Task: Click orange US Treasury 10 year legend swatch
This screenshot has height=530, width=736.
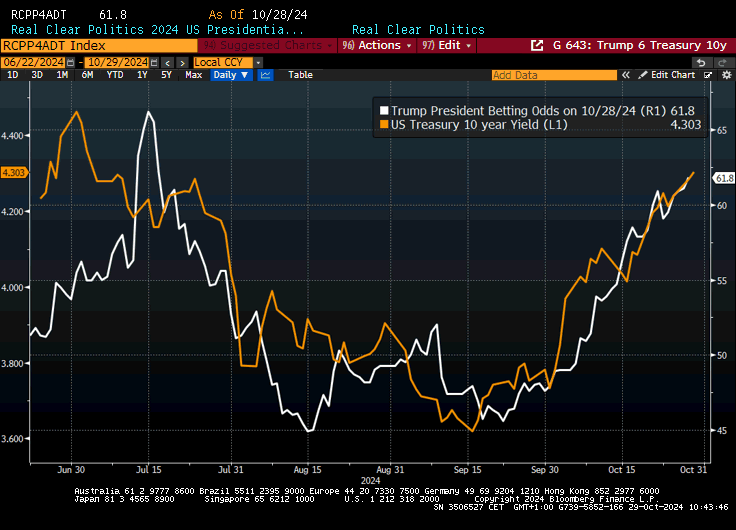Action: (384, 124)
